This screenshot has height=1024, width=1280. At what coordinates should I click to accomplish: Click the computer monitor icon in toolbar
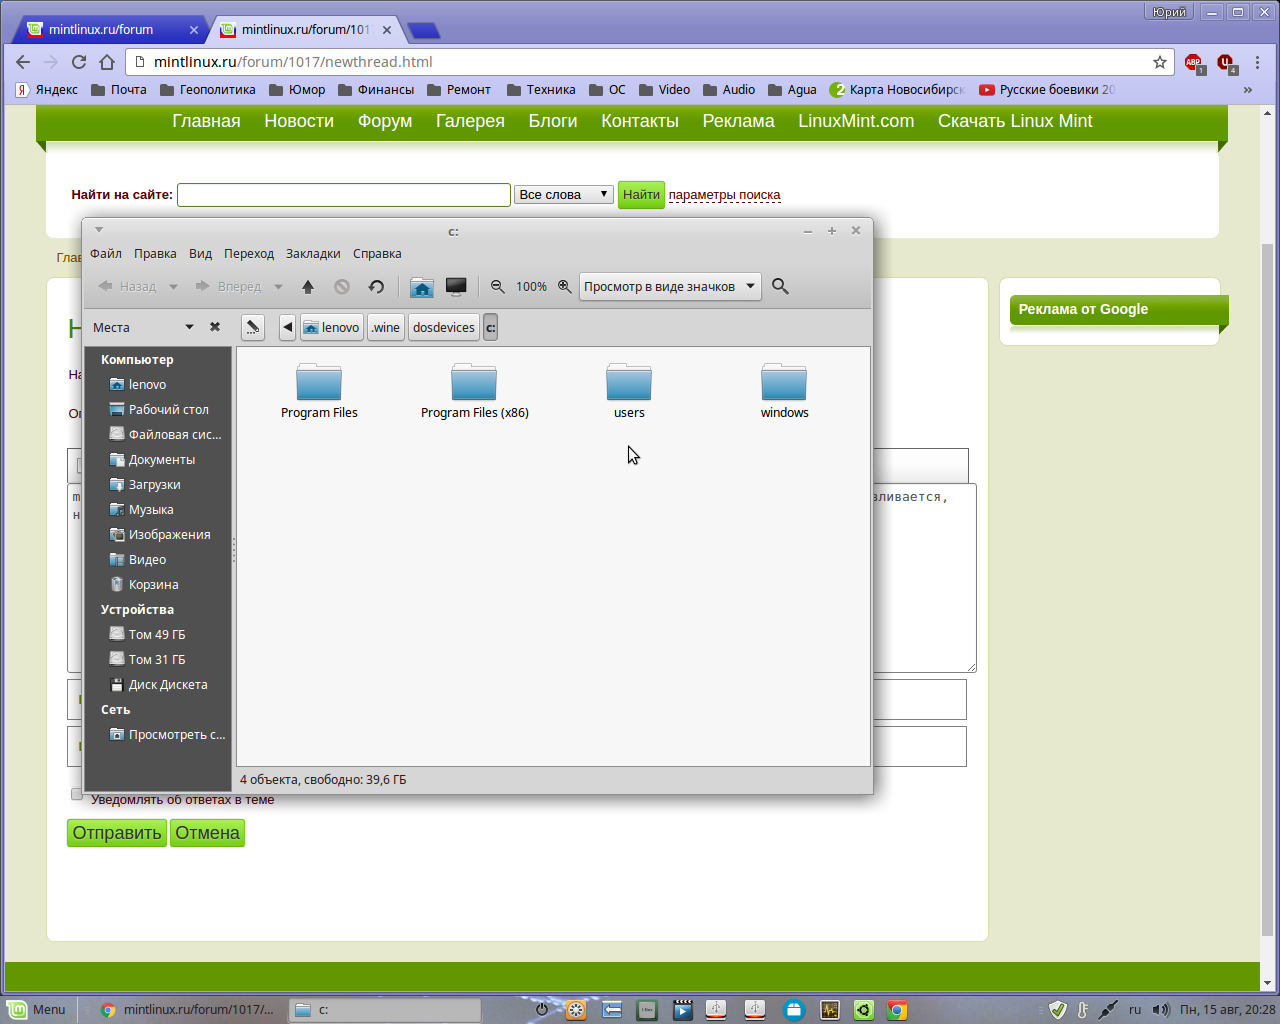point(456,287)
